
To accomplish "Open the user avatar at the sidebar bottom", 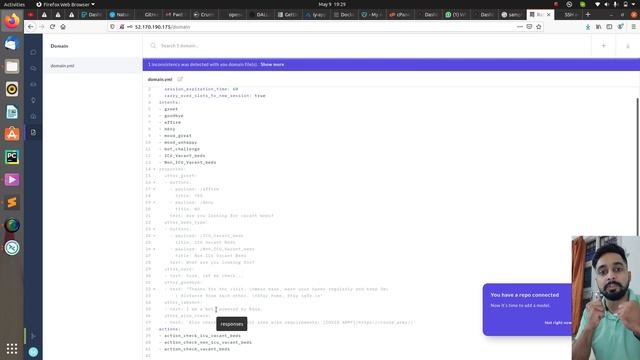I will tap(33, 352).
